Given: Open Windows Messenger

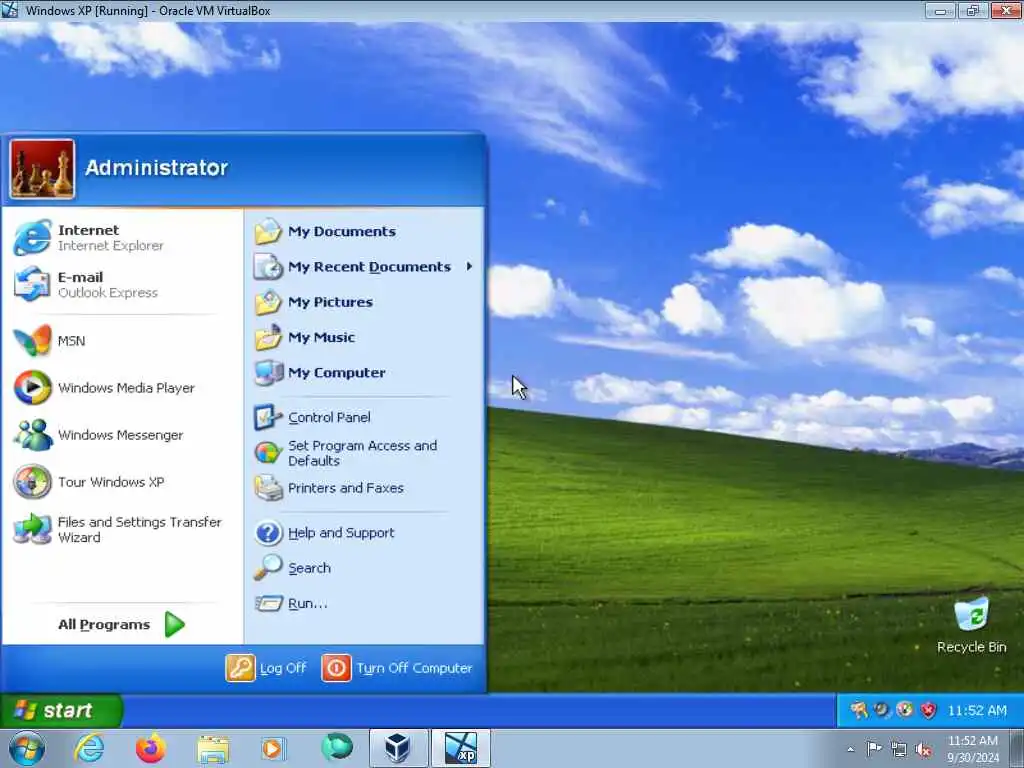Looking at the screenshot, I should point(122,435).
